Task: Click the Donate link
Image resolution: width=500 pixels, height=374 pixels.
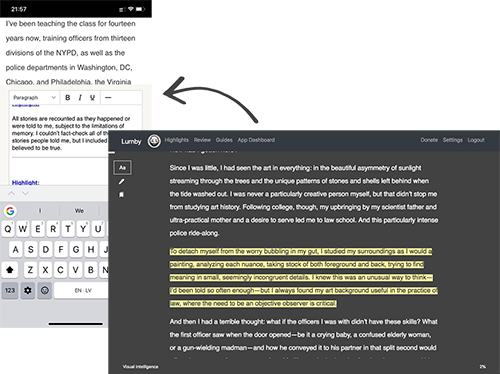Action: (429, 140)
